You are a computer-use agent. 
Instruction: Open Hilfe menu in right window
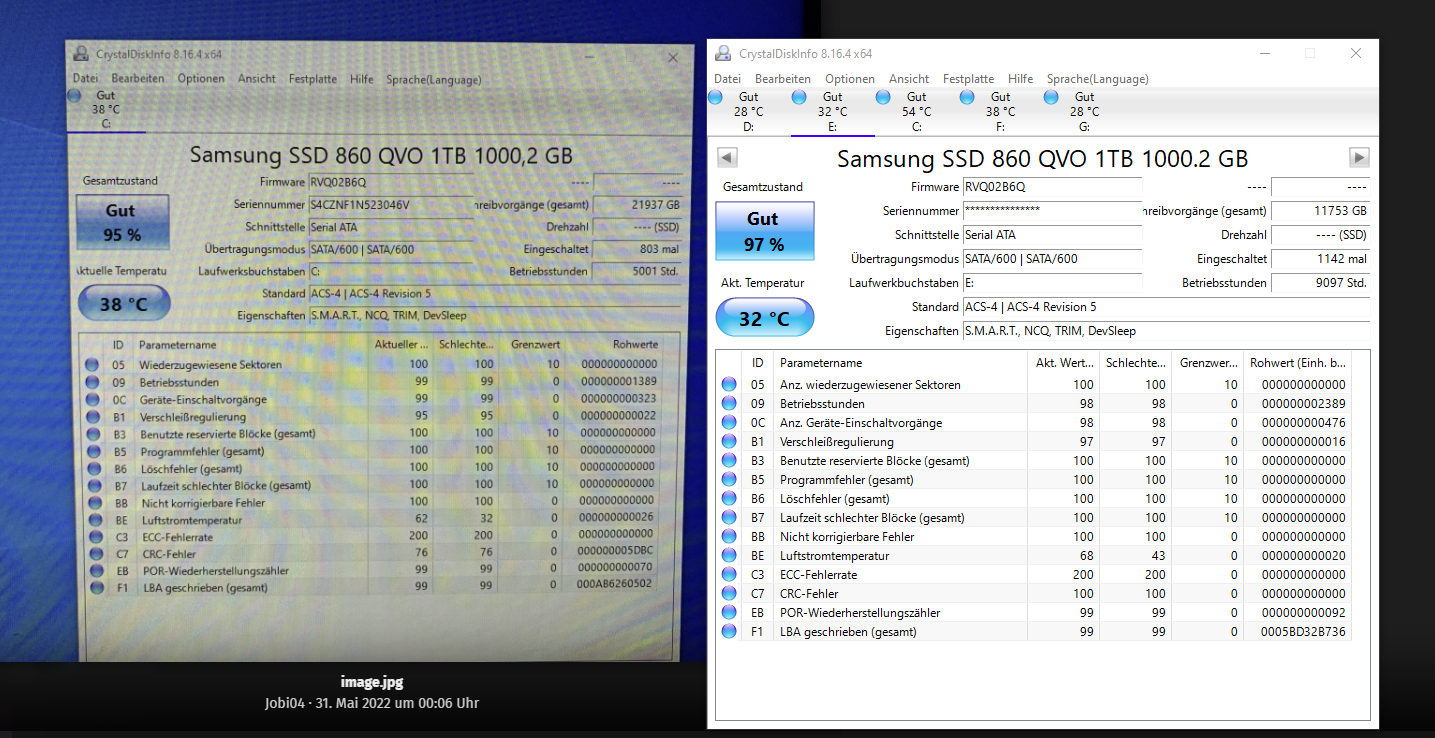click(x=1021, y=79)
